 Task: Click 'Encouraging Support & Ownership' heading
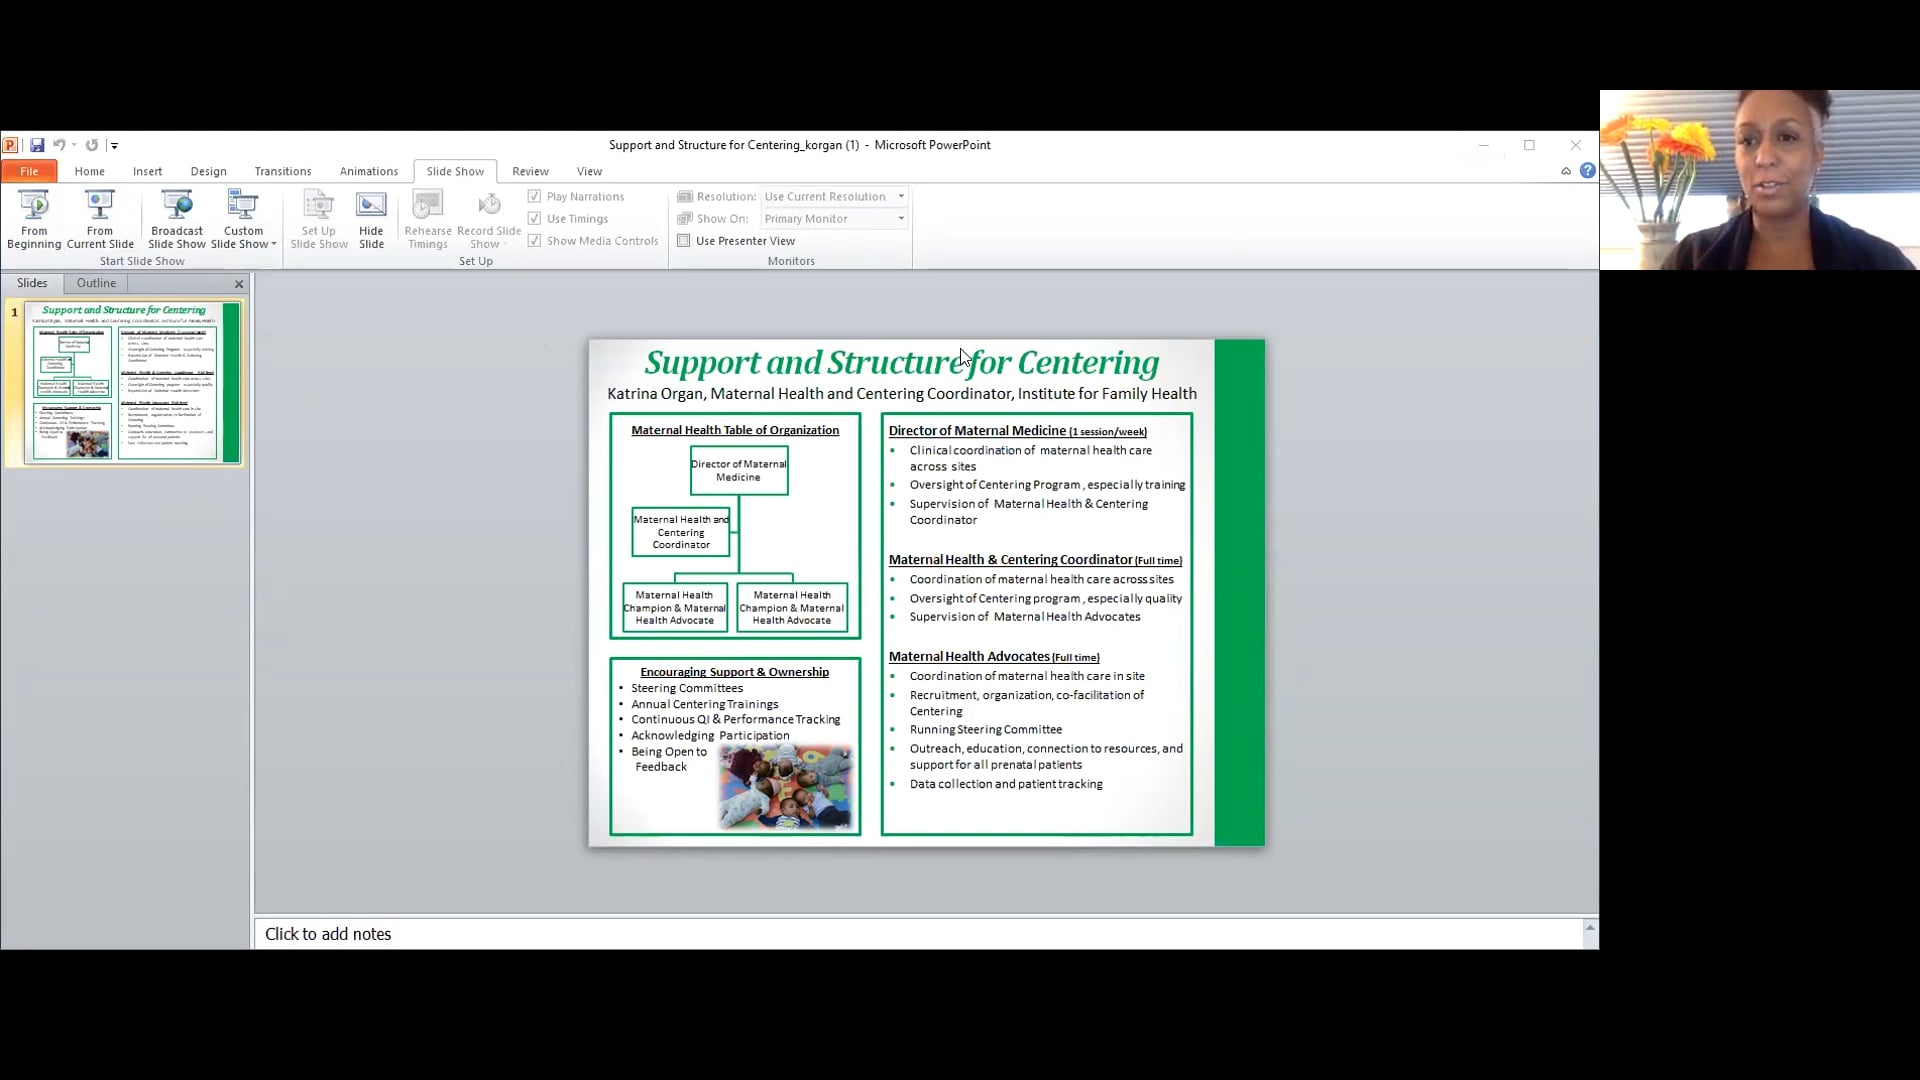[735, 672]
